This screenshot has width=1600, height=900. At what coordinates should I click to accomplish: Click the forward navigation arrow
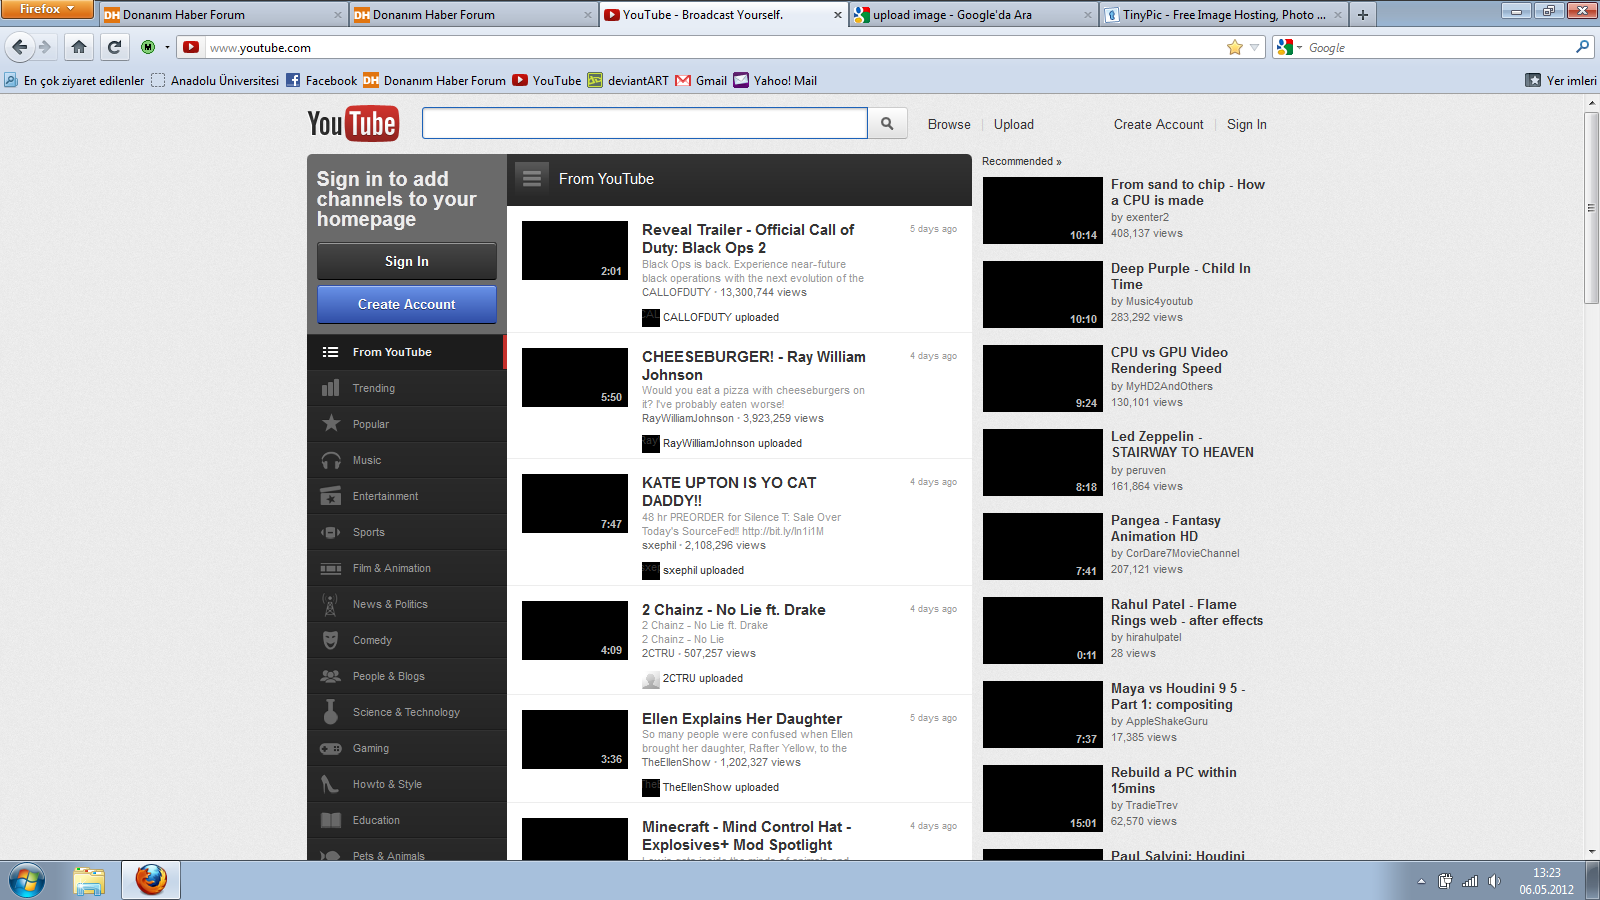[x=45, y=47]
